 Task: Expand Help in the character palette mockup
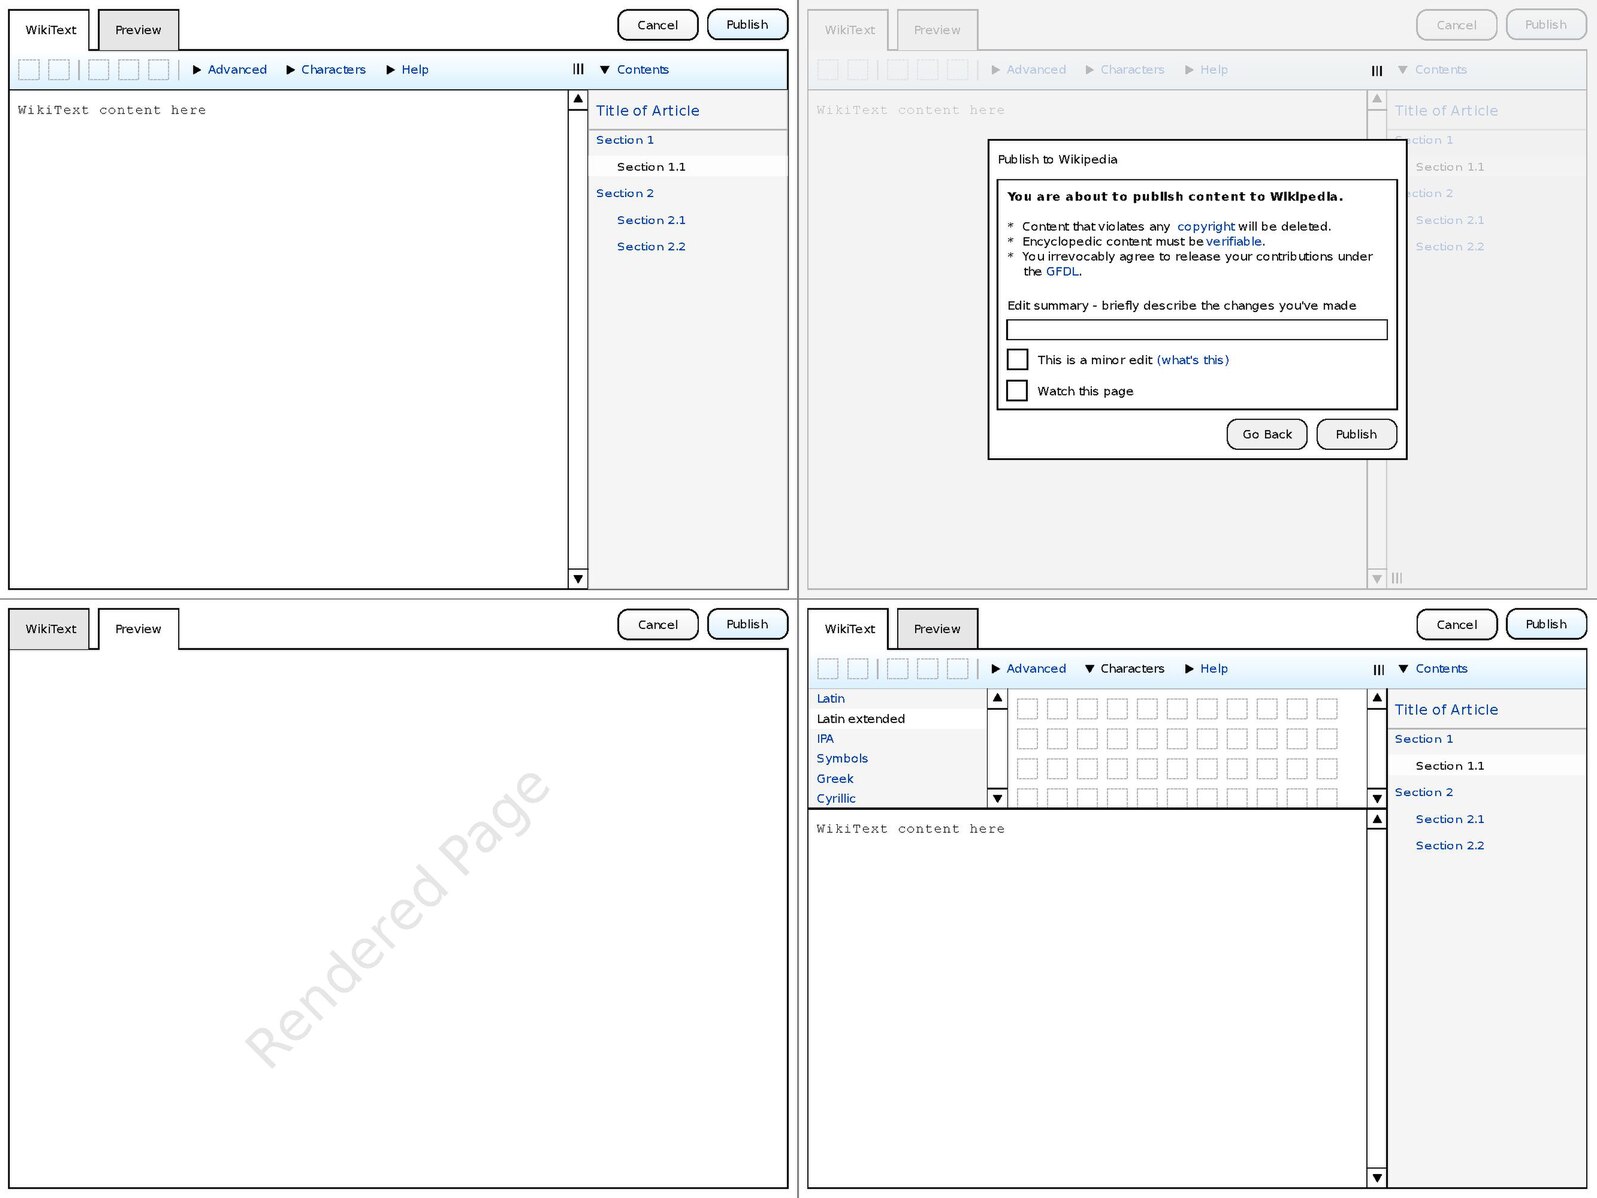coord(1206,668)
